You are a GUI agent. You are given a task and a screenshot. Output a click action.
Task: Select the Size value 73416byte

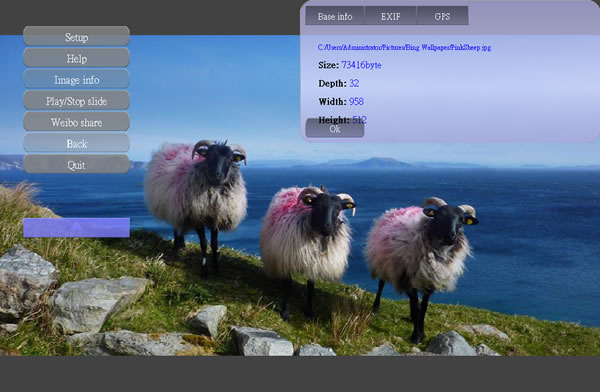click(x=361, y=65)
